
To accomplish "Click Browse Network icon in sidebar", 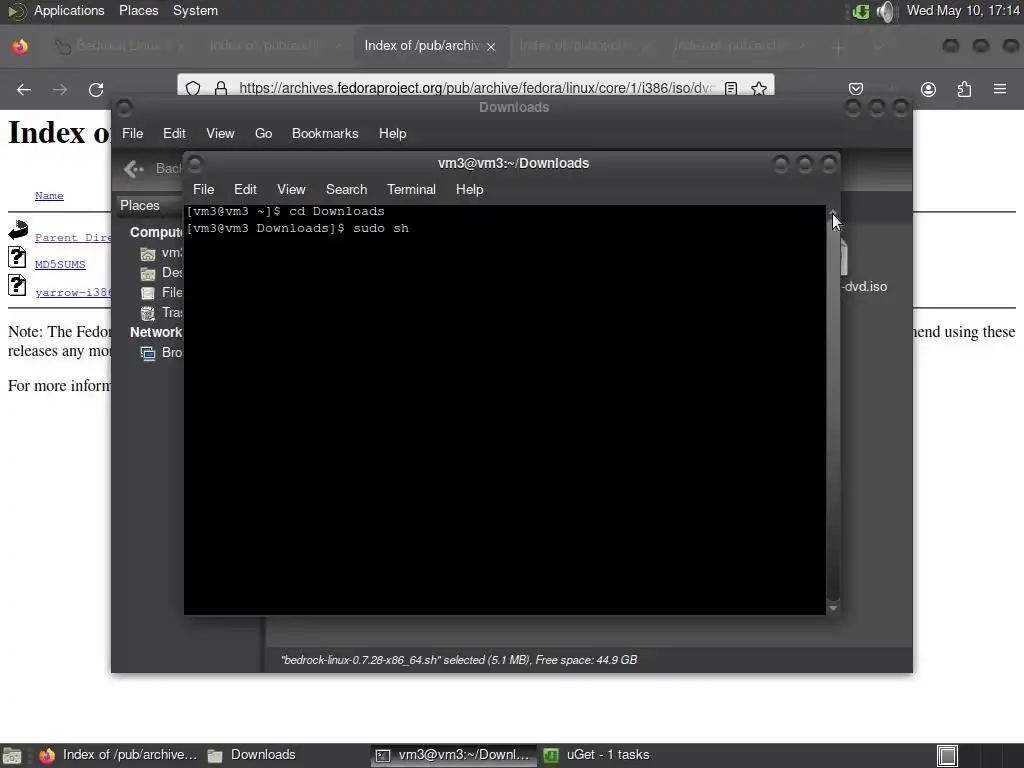I will [x=148, y=353].
